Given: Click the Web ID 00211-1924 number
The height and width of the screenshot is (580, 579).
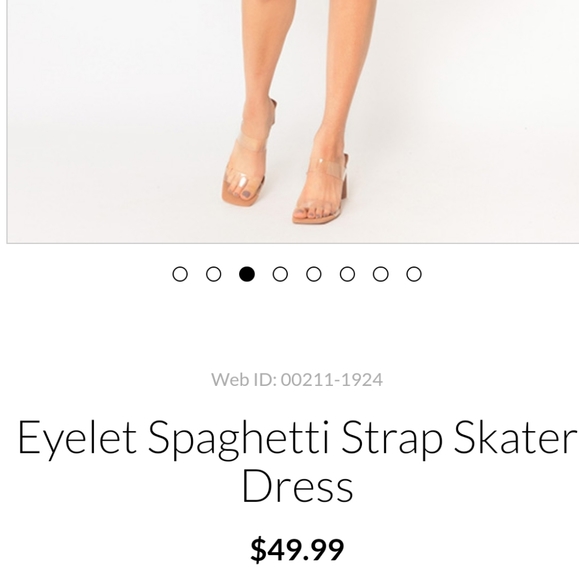Looking at the screenshot, I should 331,380.
